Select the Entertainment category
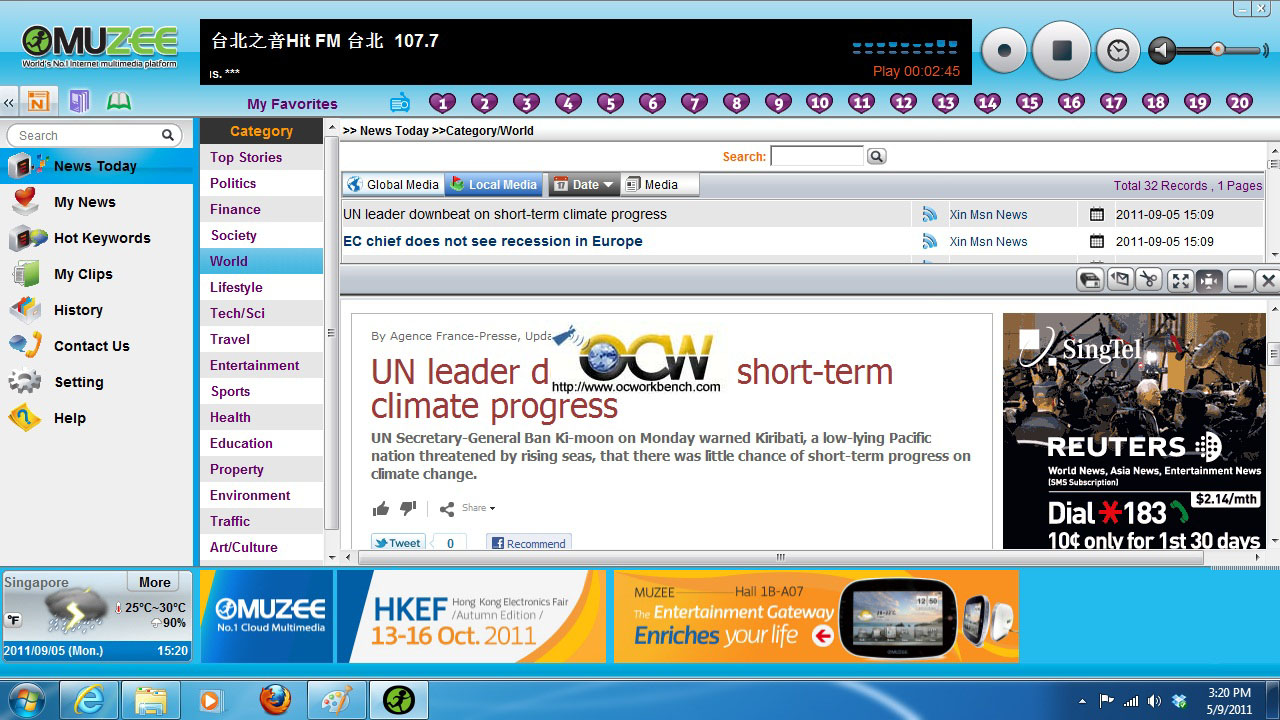This screenshot has height=720, width=1280. coord(261,365)
